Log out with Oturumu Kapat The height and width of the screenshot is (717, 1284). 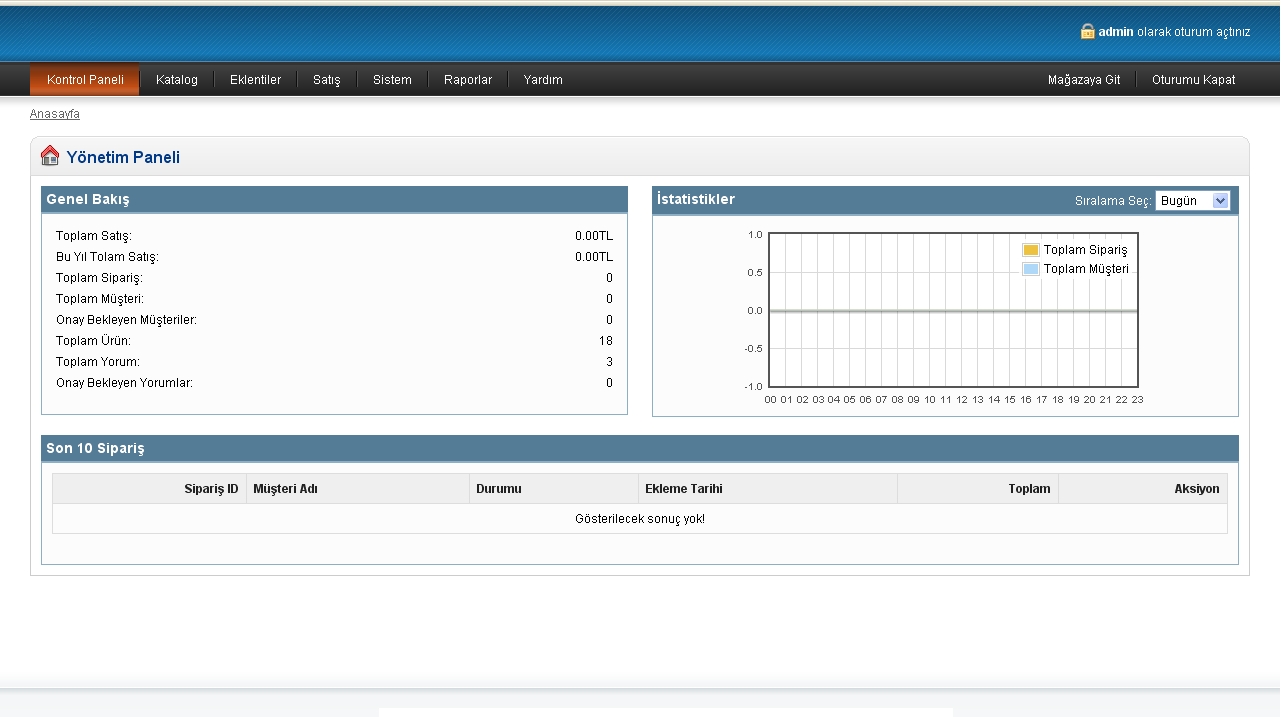coord(1193,80)
